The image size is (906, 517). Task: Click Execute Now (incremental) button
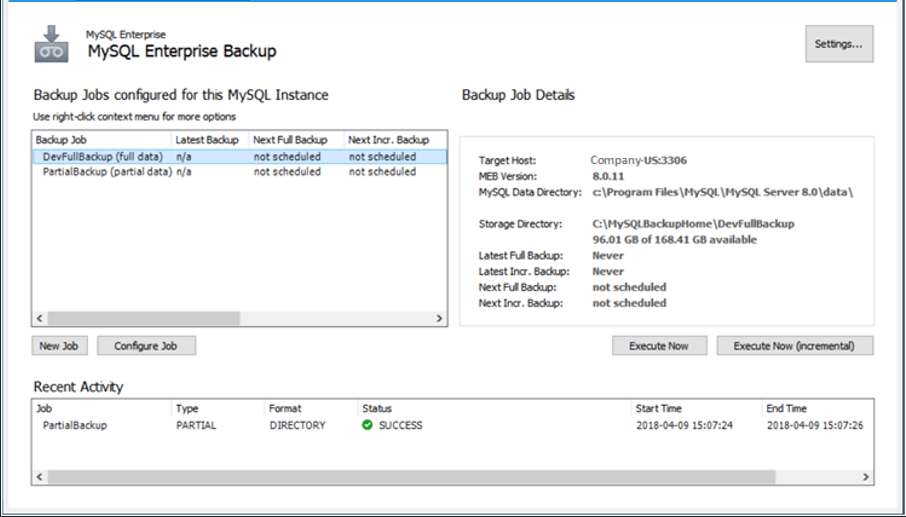pos(794,346)
